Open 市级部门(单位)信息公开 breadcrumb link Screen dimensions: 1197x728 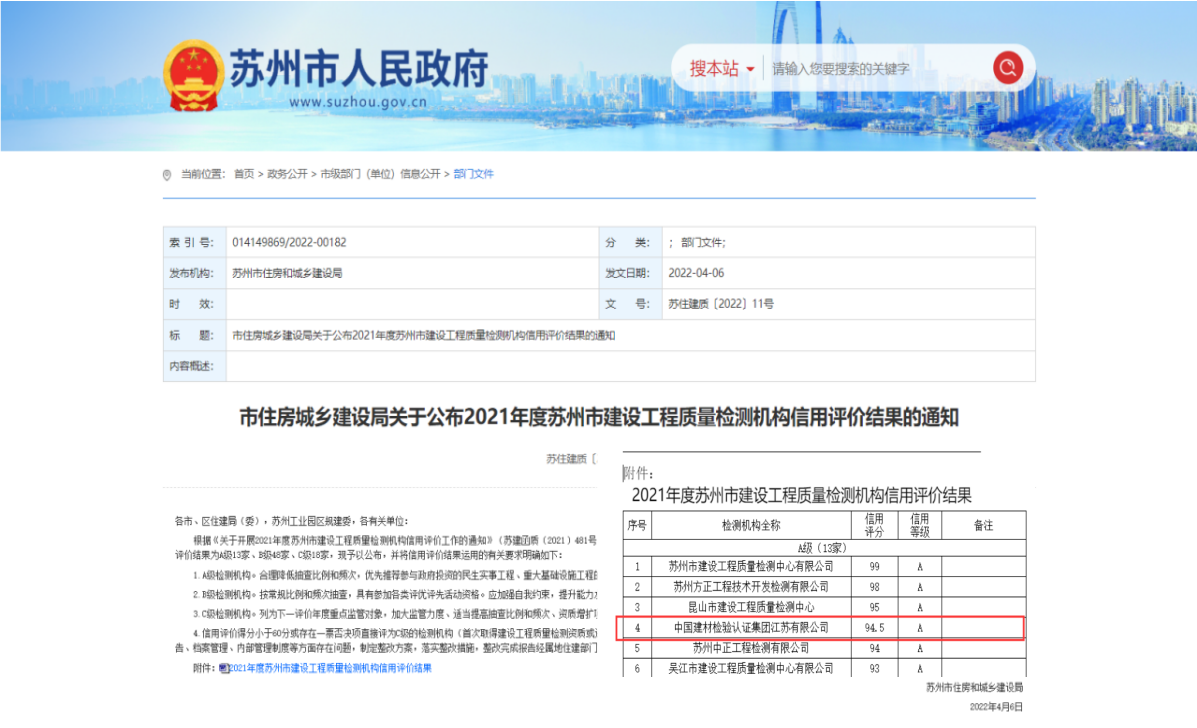click(380, 174)
